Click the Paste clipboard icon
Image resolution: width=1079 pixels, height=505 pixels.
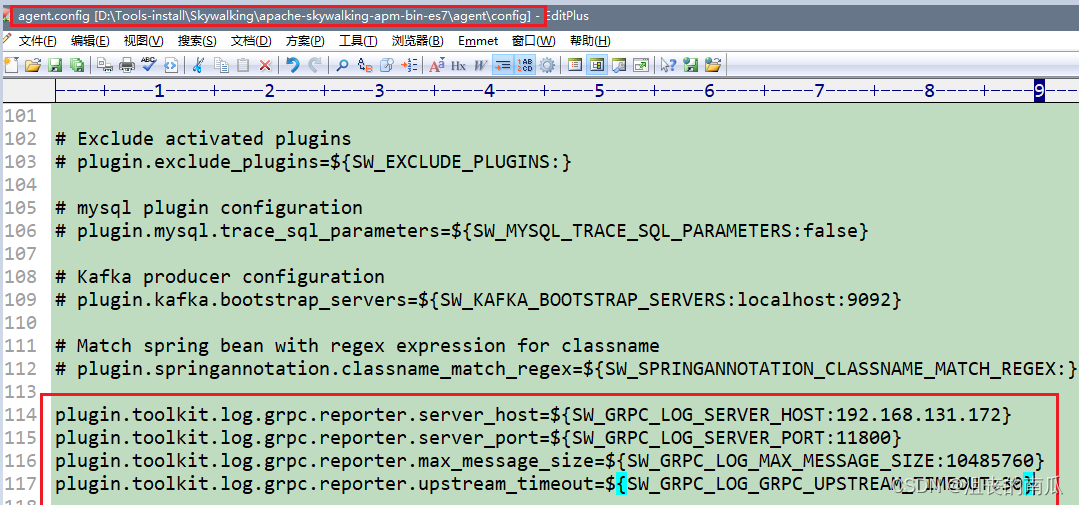[243, 65]
